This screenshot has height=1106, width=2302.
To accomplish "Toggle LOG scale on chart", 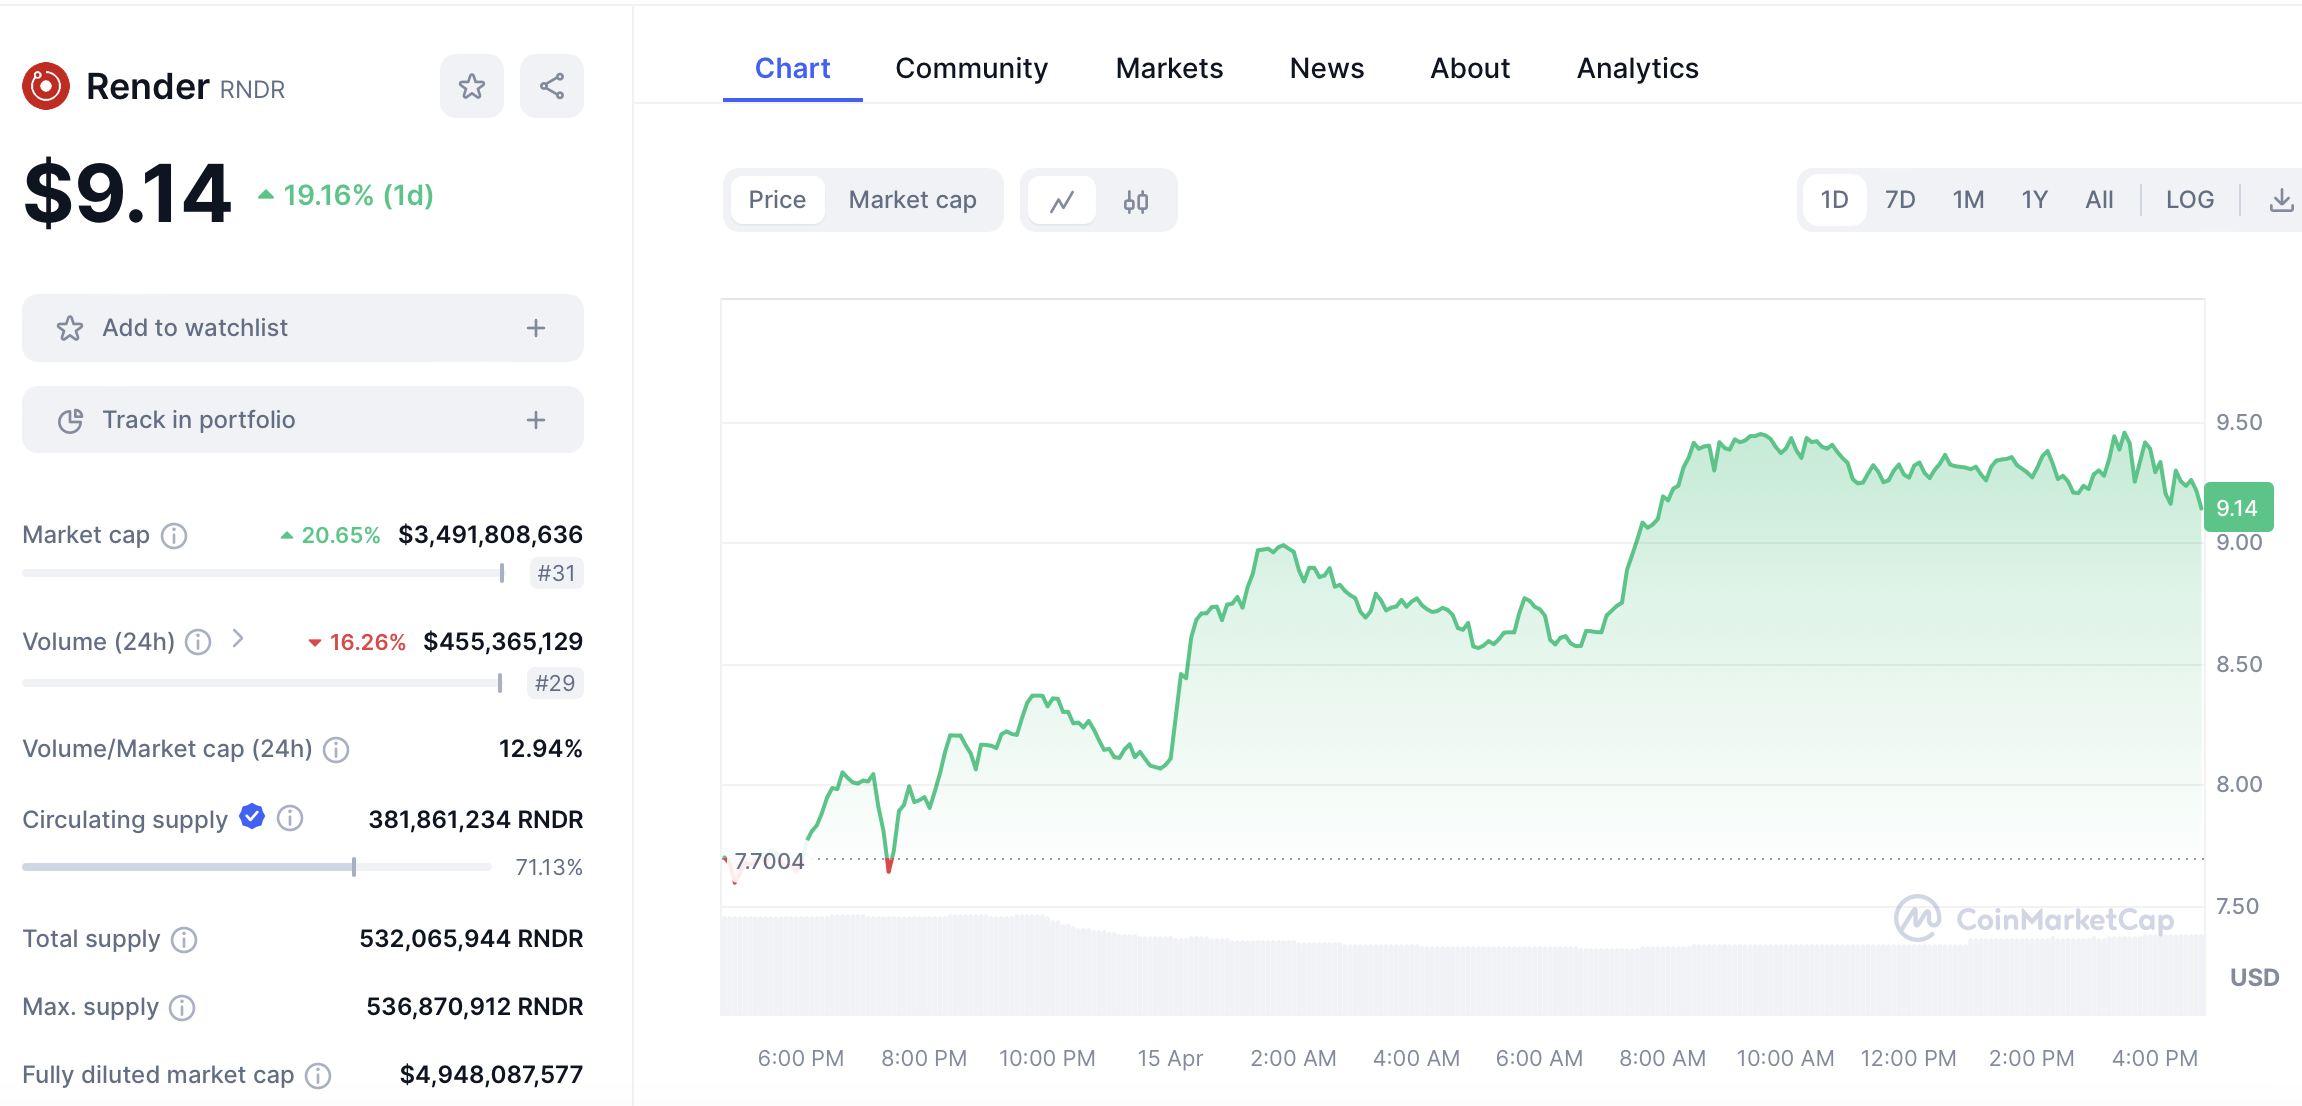I will coord(2189,200).
